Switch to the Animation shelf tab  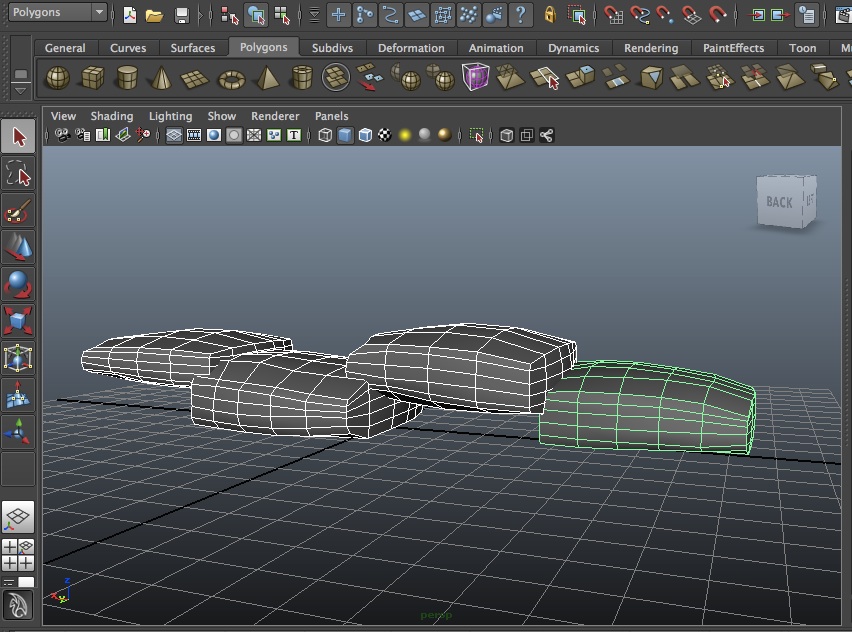click(496, 48)
